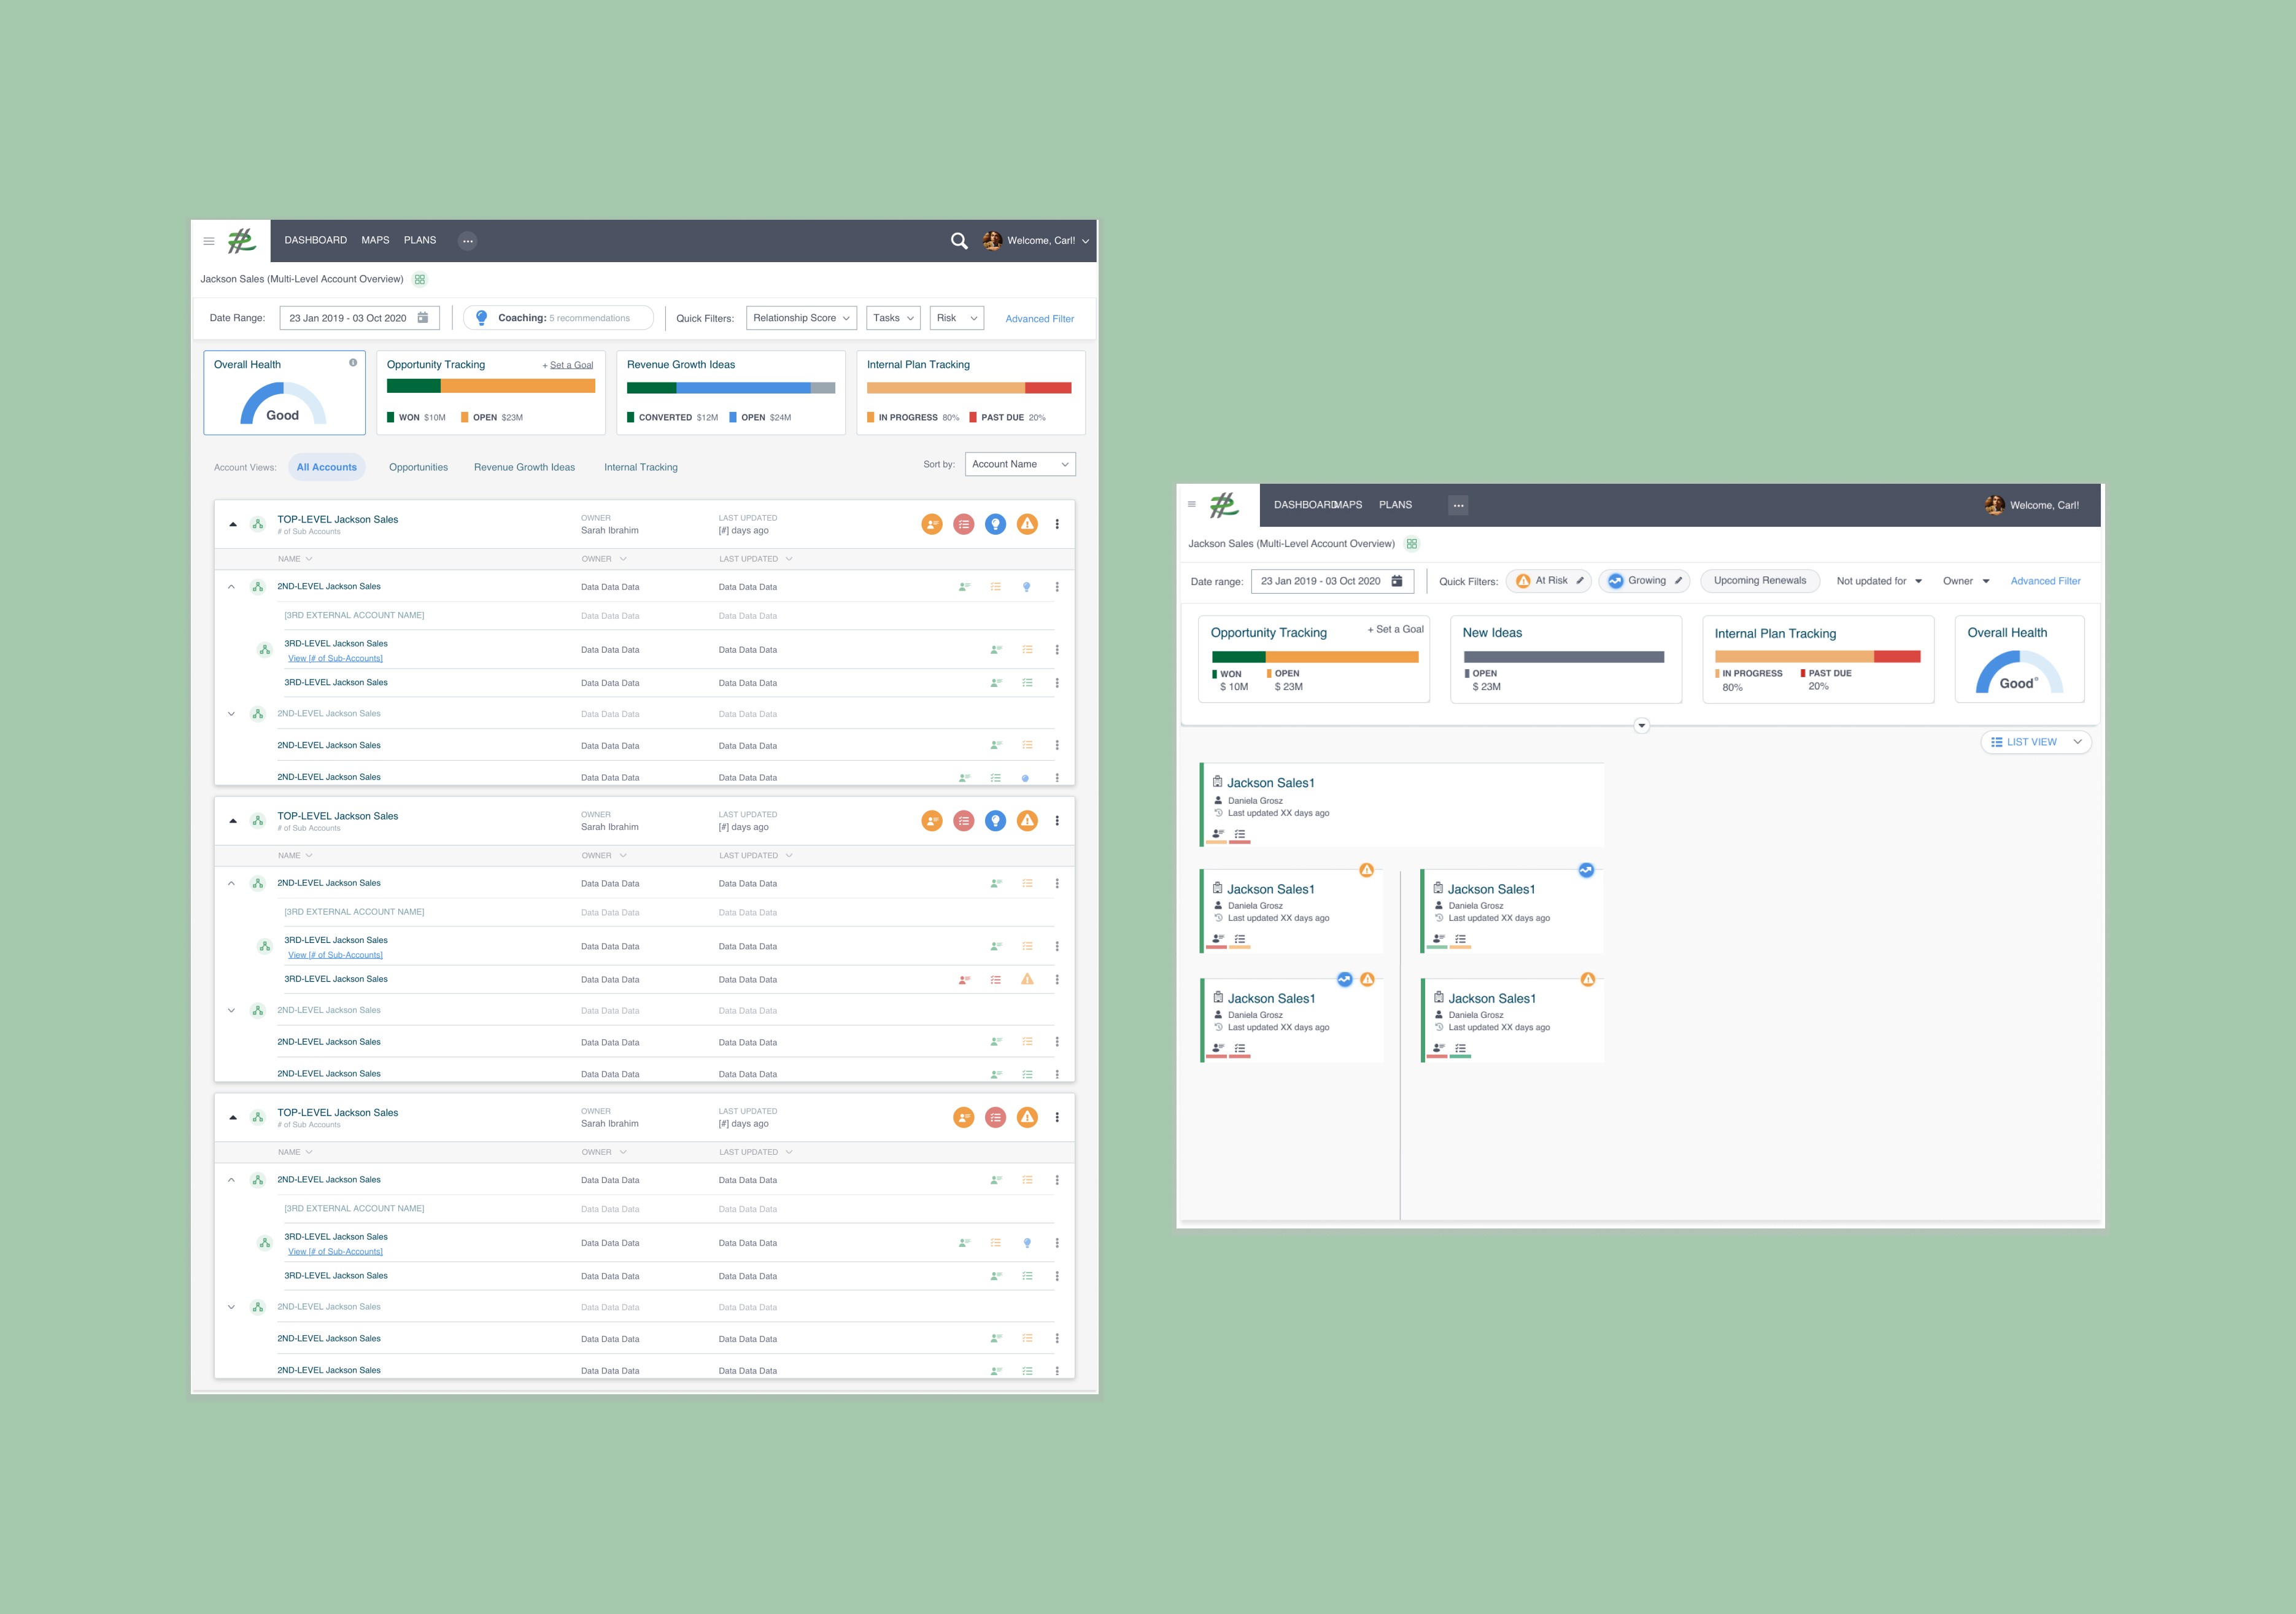
Task: Click grid view icon beside left page title
Action: (x=420, y=279)
